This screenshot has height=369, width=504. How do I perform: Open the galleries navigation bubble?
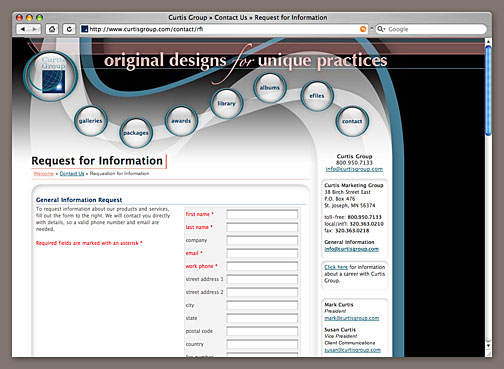(x=90, y=121)
